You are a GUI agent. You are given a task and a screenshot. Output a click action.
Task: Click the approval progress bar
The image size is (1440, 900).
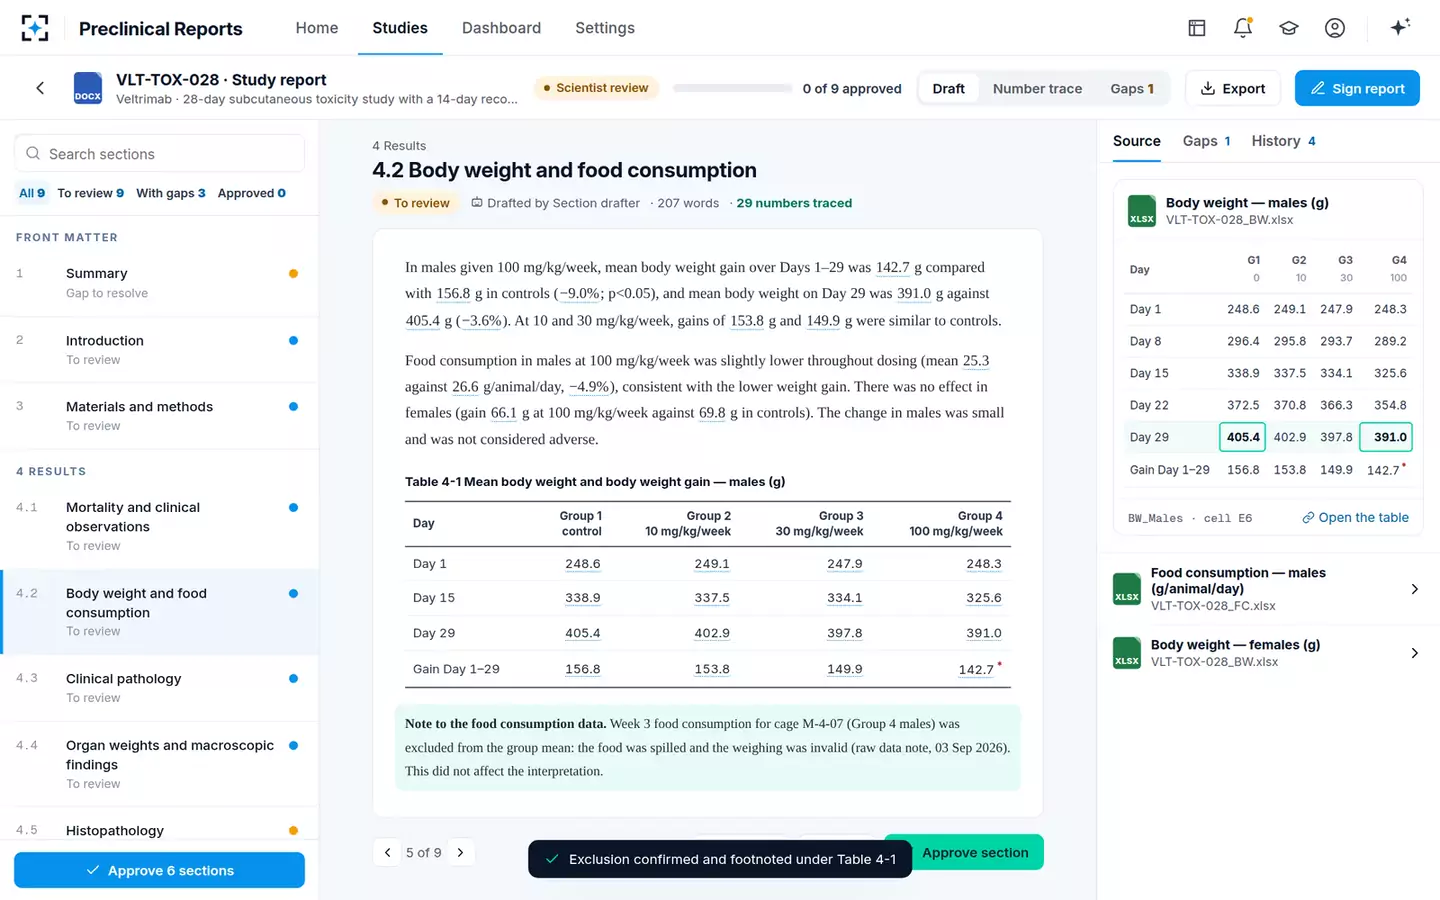point(731,88)
